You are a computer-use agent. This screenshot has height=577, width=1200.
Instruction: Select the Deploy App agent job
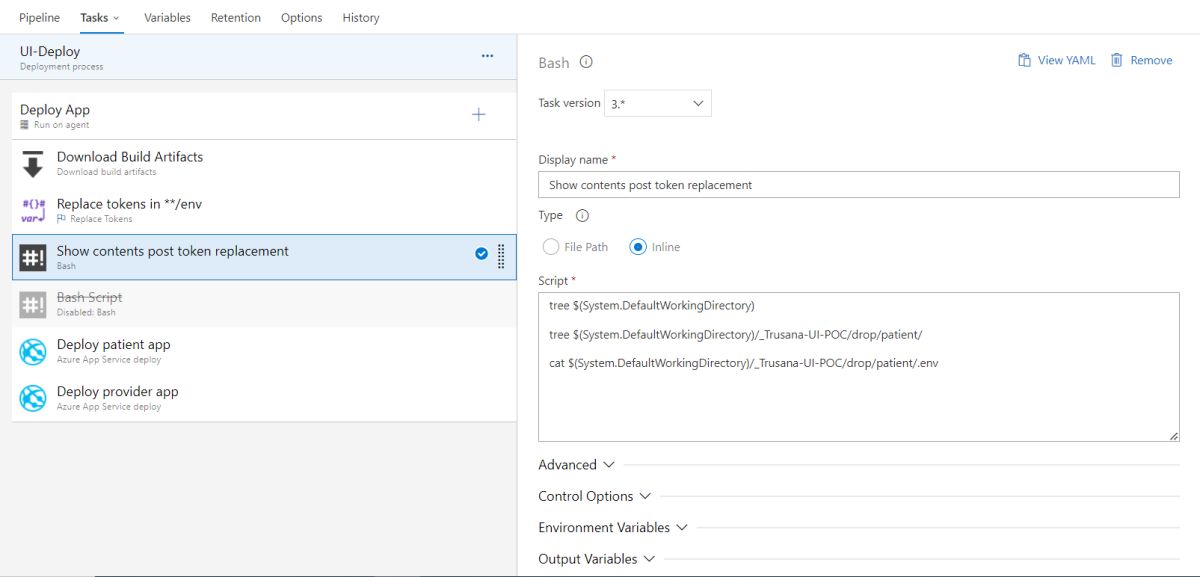(x=264, y=116)
